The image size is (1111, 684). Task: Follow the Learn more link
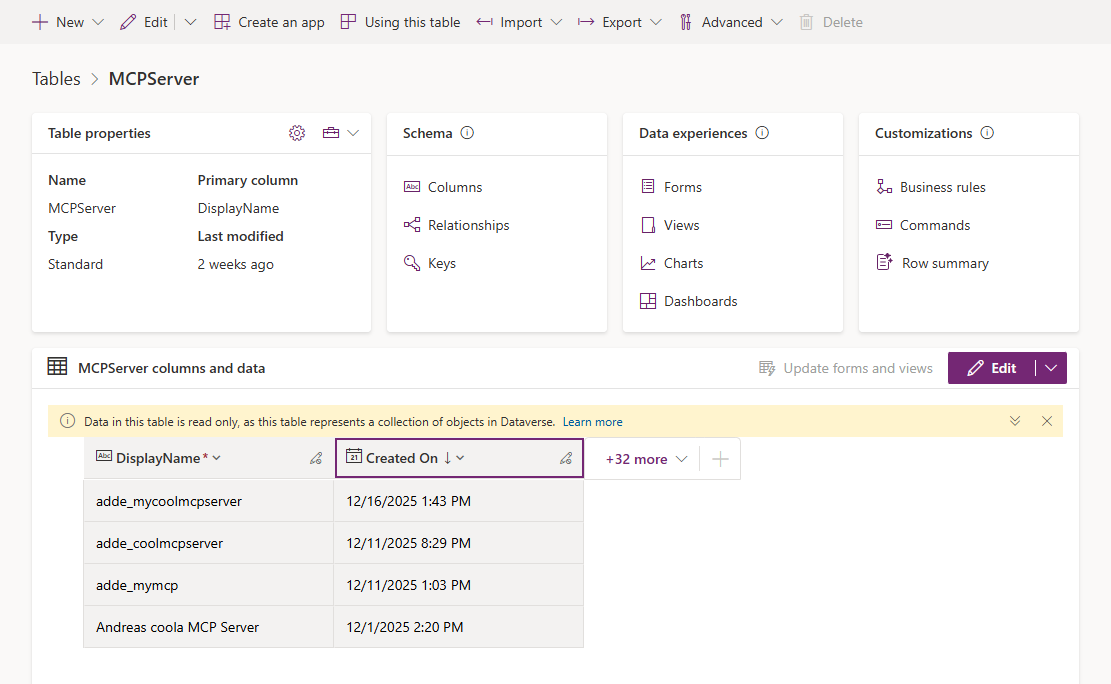click(592, 422)
